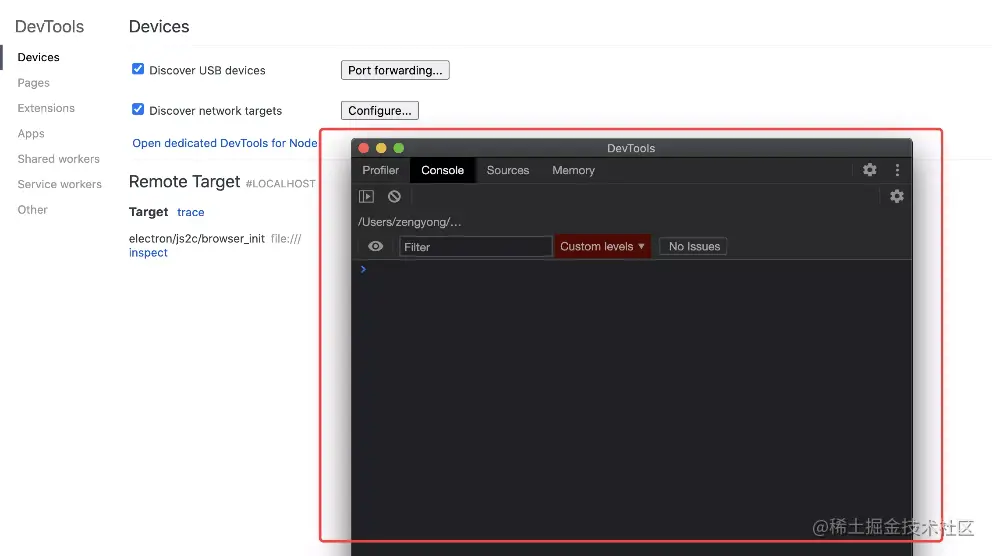
Task: Click the No Issues button
Action: [693, 246]
